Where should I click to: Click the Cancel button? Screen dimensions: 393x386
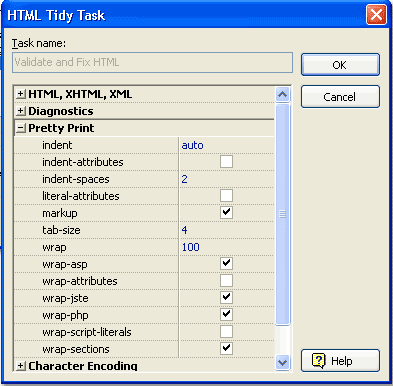click(x=340, y=97)
